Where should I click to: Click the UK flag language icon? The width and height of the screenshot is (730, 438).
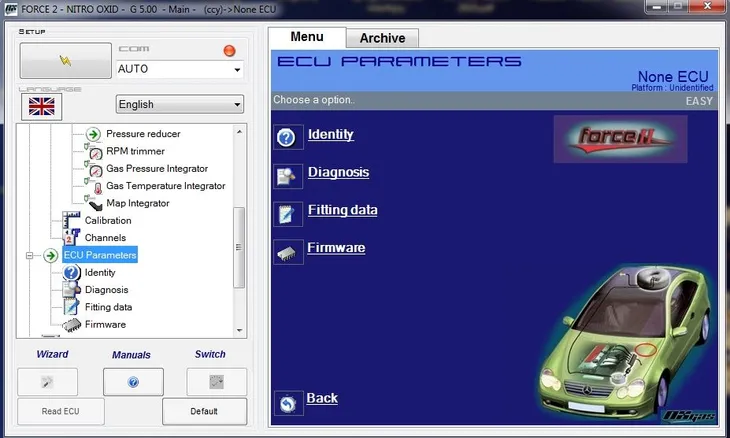pyautogui.click(x=41, y=106)
